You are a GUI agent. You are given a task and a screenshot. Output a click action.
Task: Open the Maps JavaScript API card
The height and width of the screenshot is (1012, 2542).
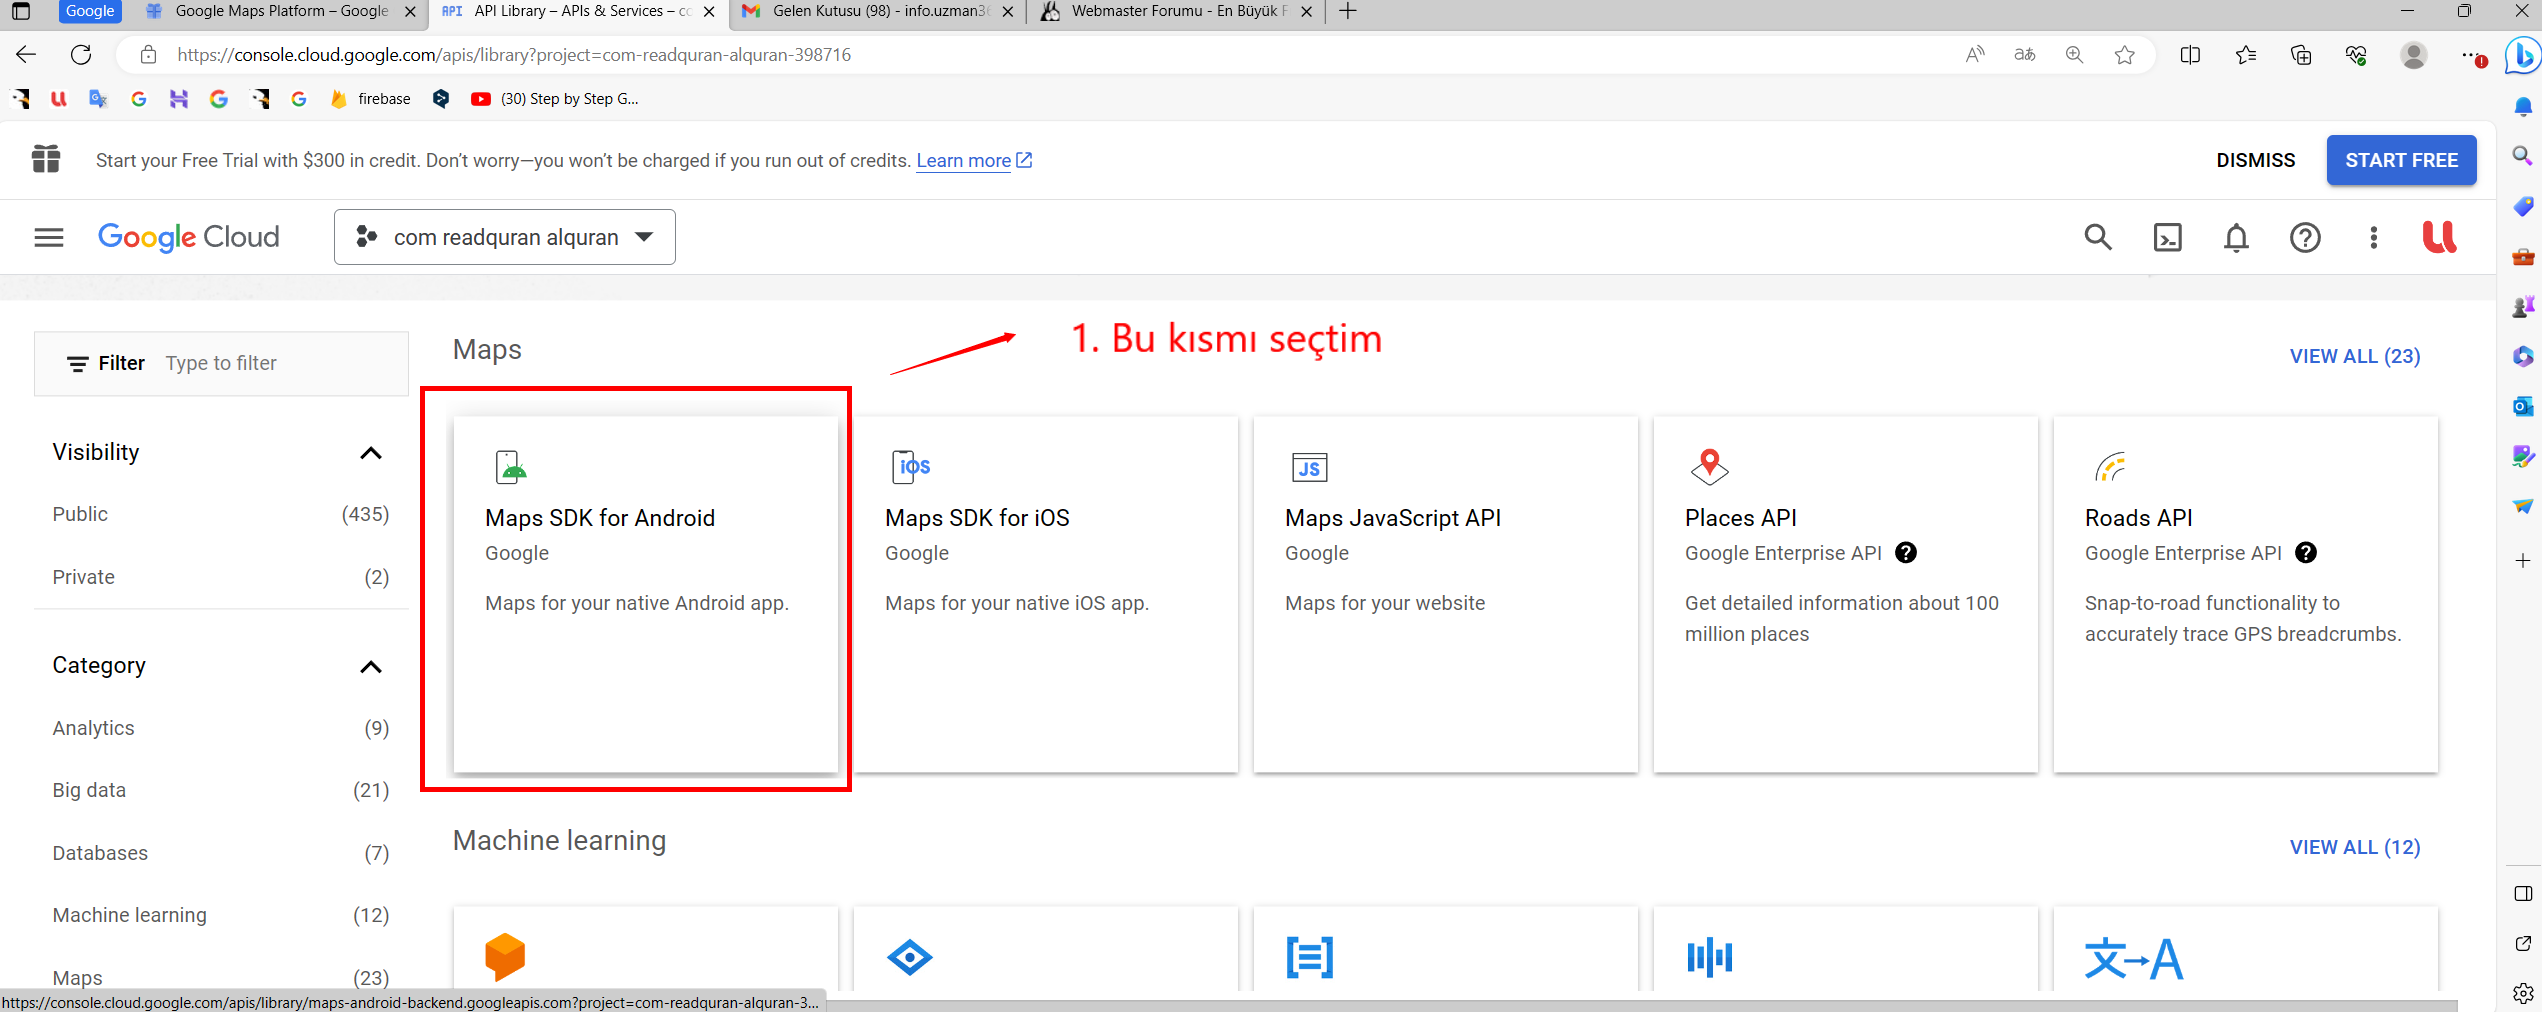(1445, 594)
